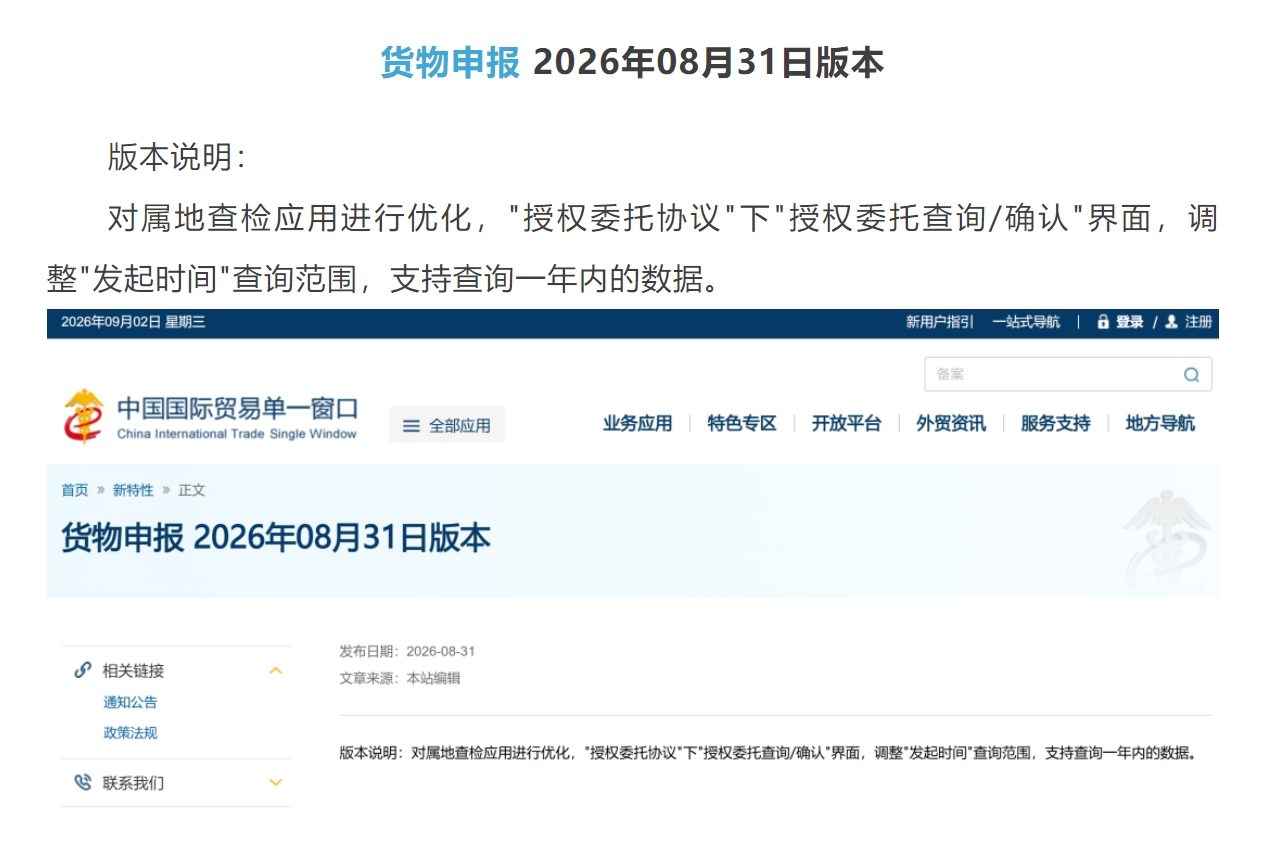1274x855 pixels.
Task: Click the 文章来源: 本站编辑 text
Action: [400, 678]
